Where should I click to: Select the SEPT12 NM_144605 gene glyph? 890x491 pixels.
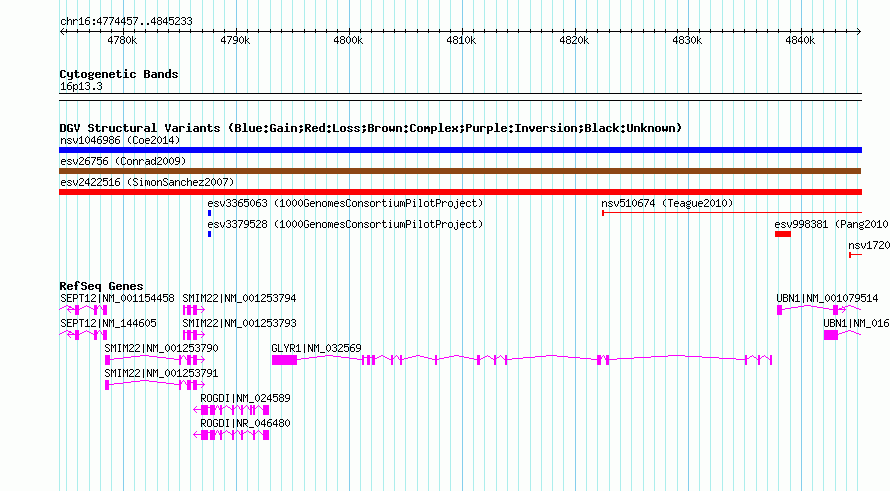[x=83, y=335]
